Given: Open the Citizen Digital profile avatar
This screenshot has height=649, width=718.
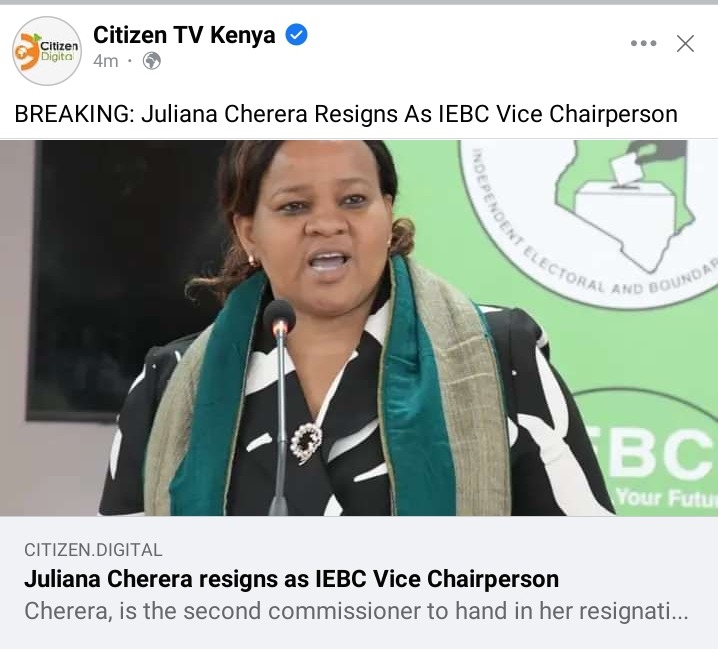Looking at the screenshot, I should click(x=47, y=51).
